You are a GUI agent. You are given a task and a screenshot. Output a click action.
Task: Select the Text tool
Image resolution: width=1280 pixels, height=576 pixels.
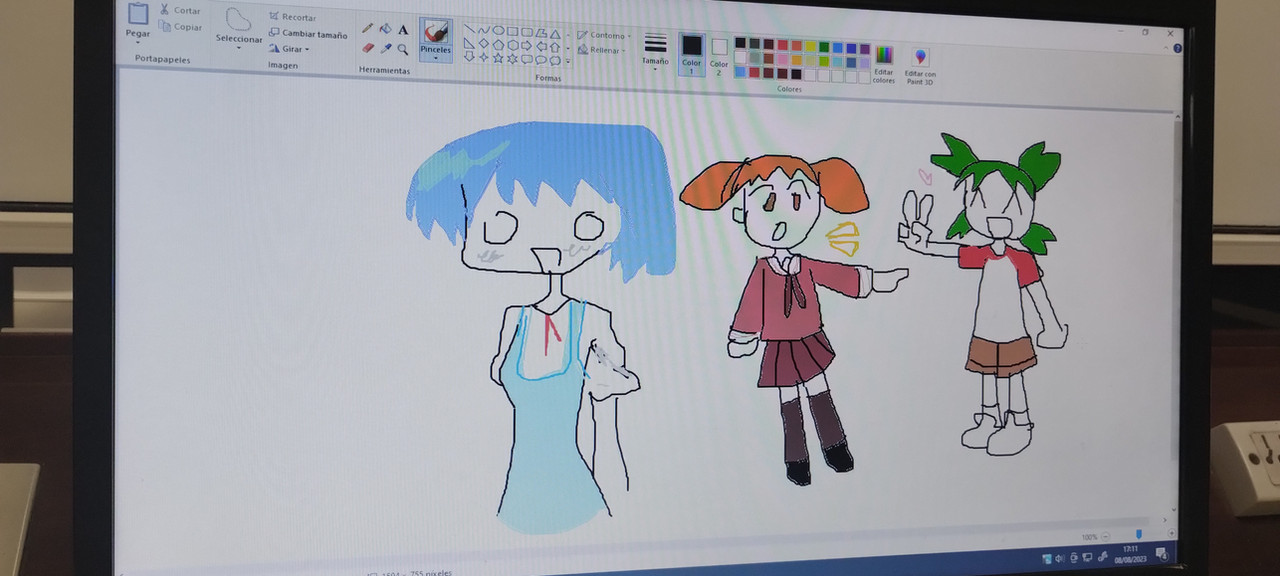(x=403, y=30)
